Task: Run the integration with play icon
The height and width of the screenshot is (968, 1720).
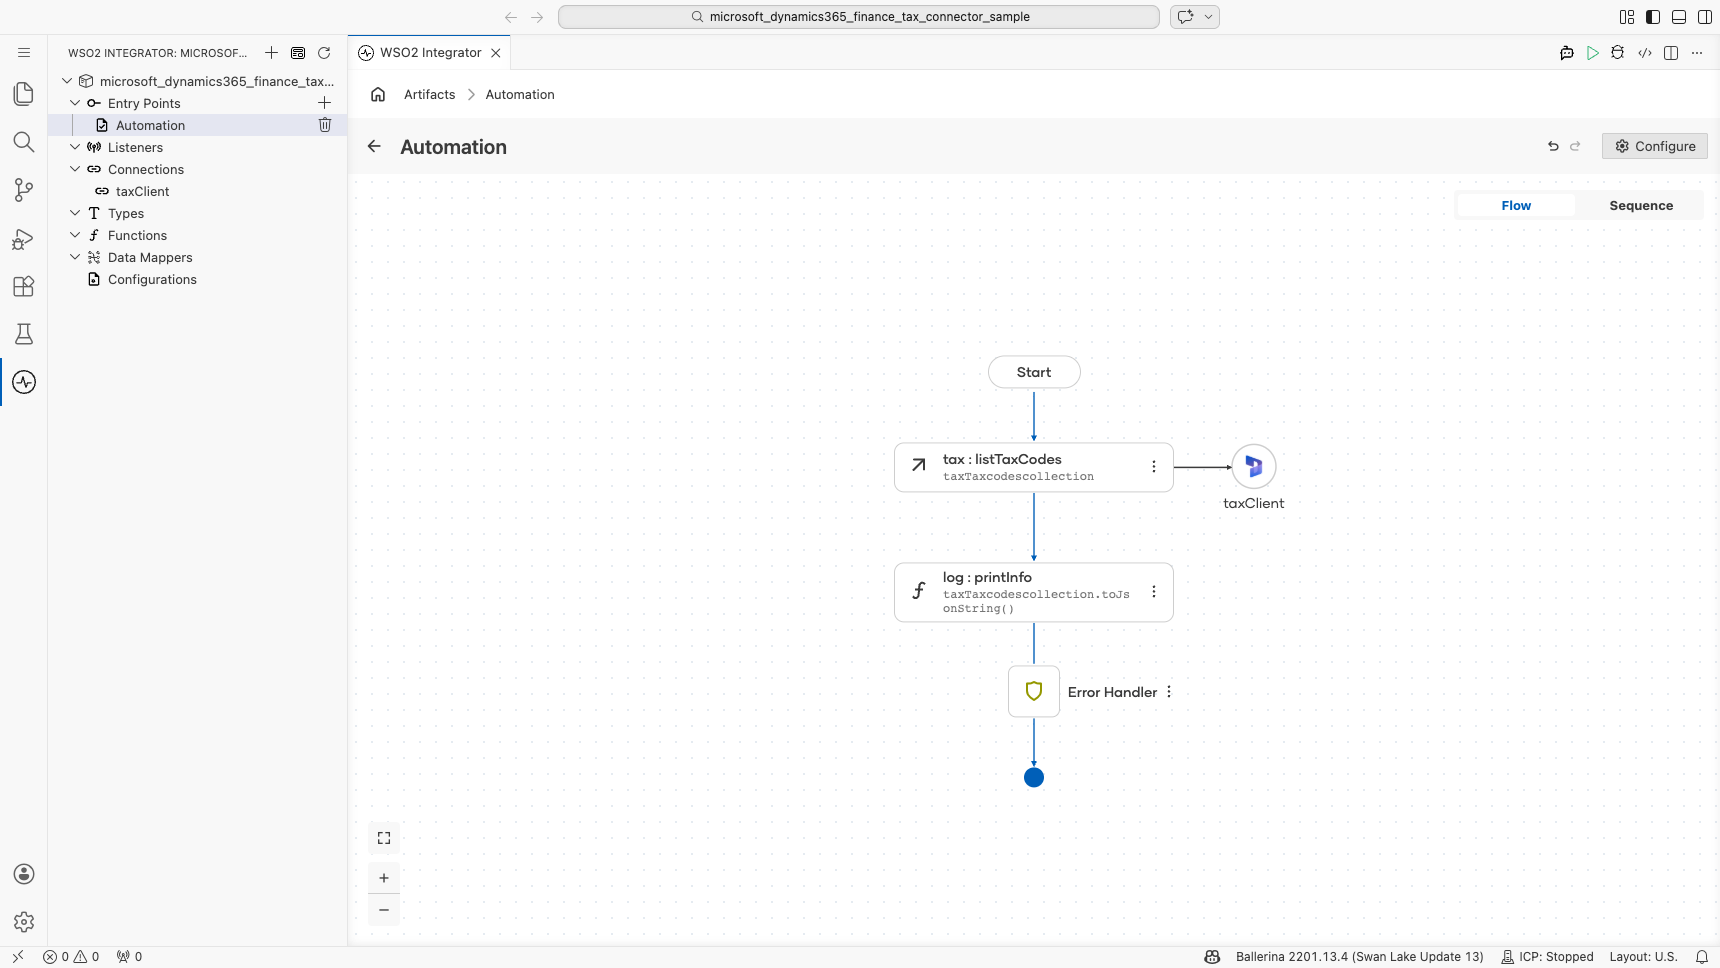Action: coord(1593,53)
